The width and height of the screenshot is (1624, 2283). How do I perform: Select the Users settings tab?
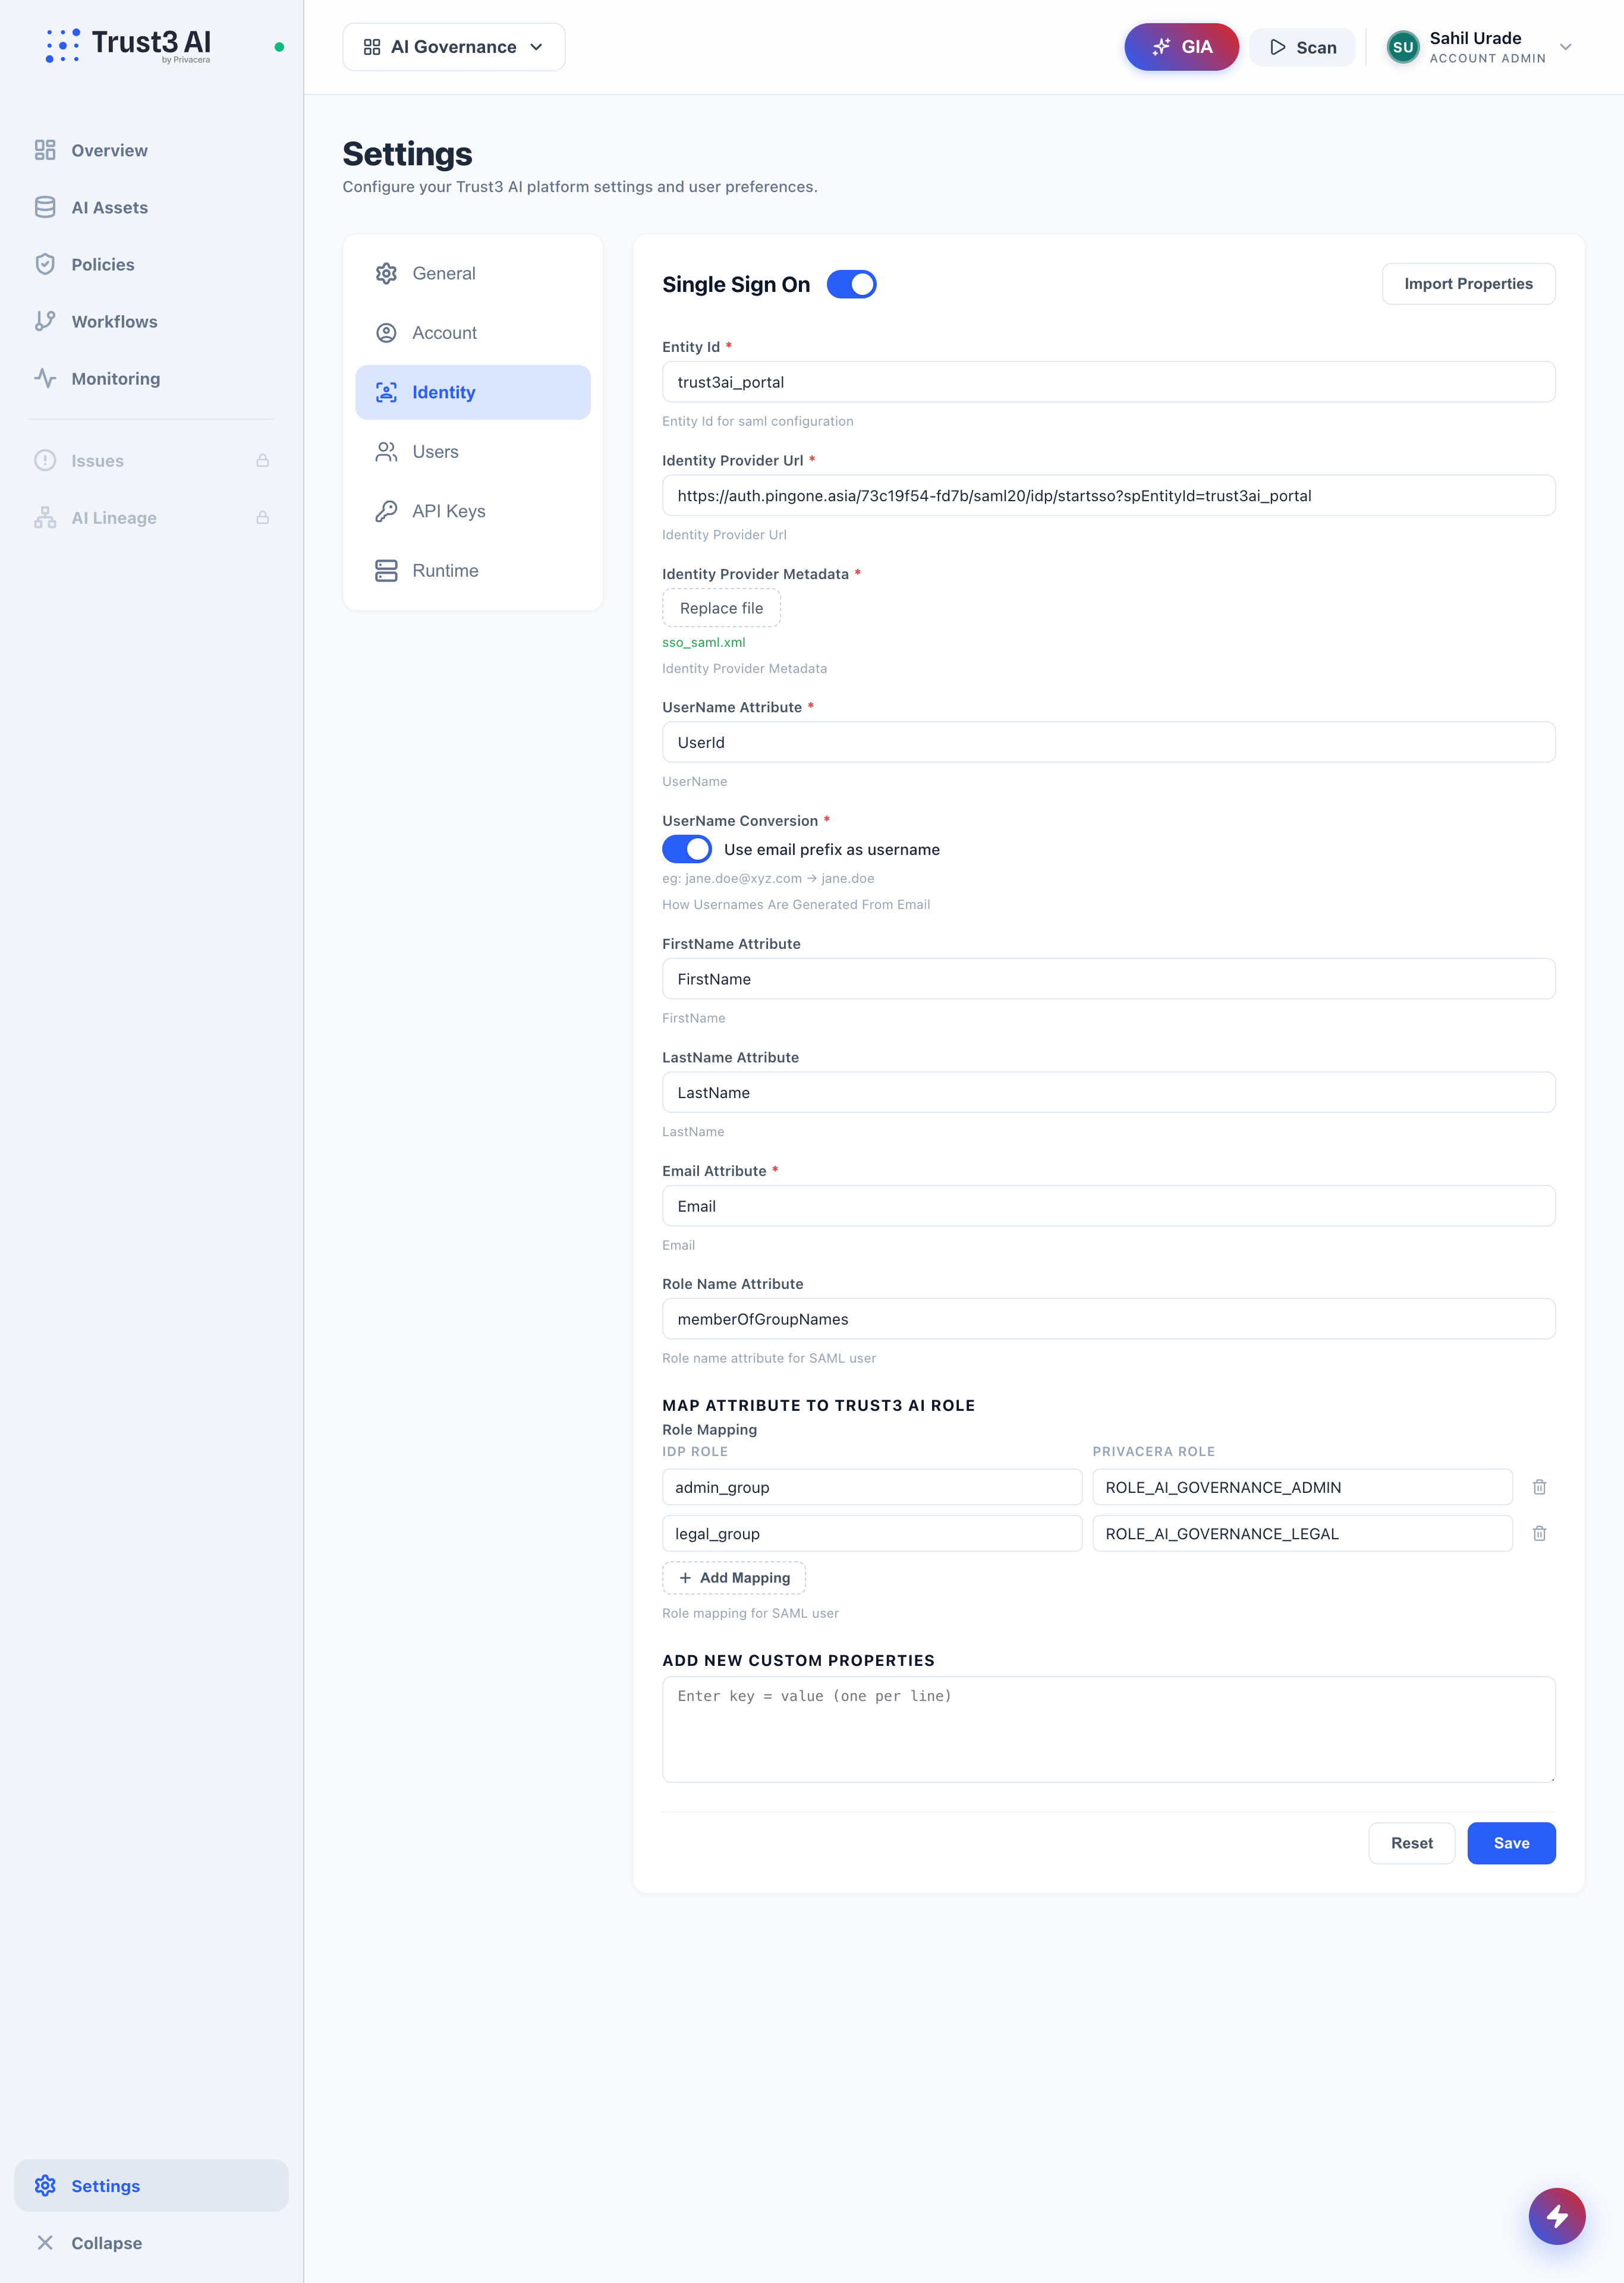pyautogui.click(x=473, y=452)
